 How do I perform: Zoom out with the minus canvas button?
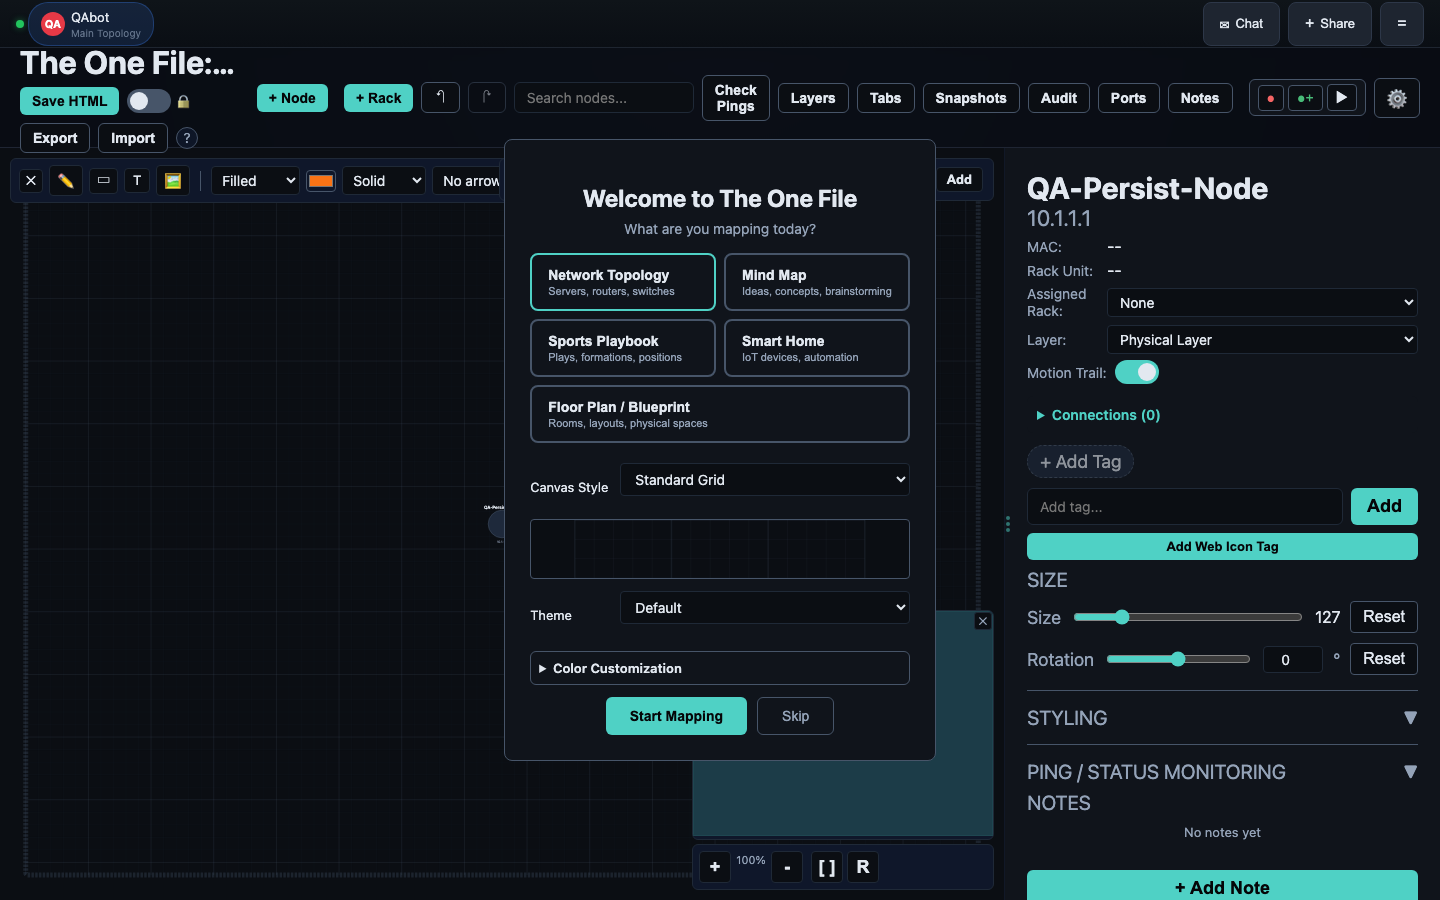[787, 867]
